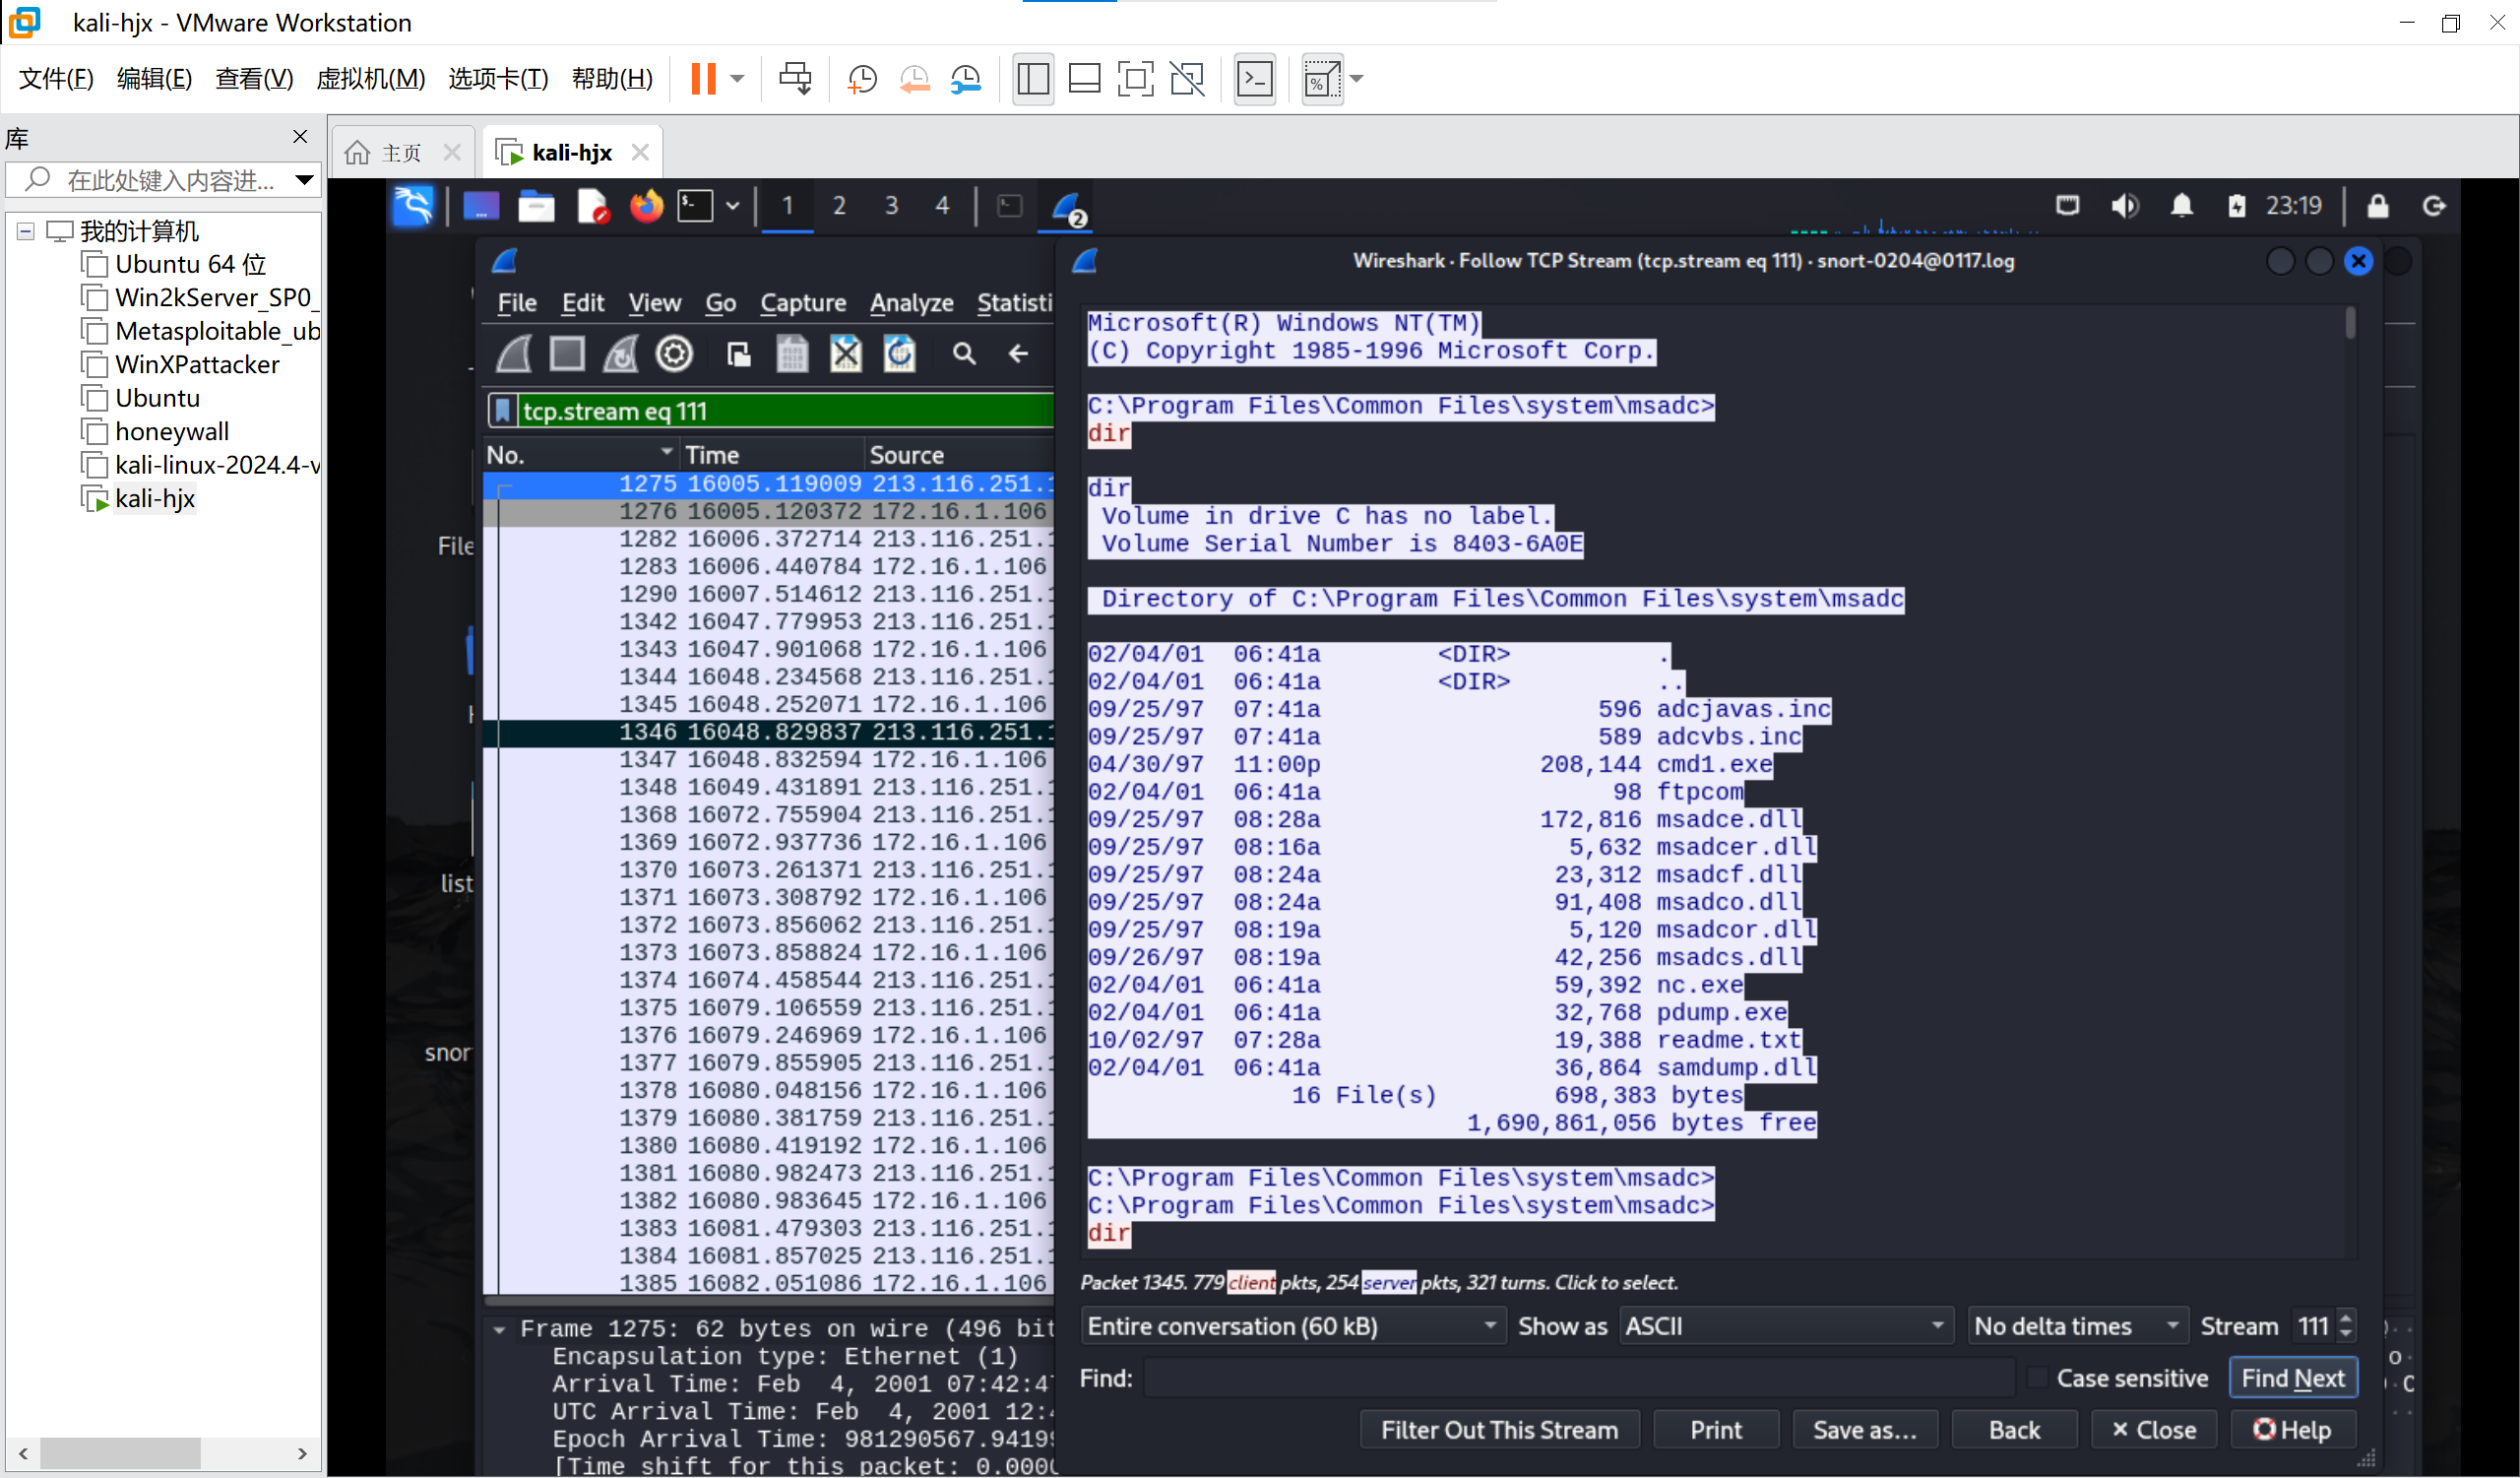Open the pause button dropdown arrow
This screenshot has height=1478, width=2520.
pos(737,78)
